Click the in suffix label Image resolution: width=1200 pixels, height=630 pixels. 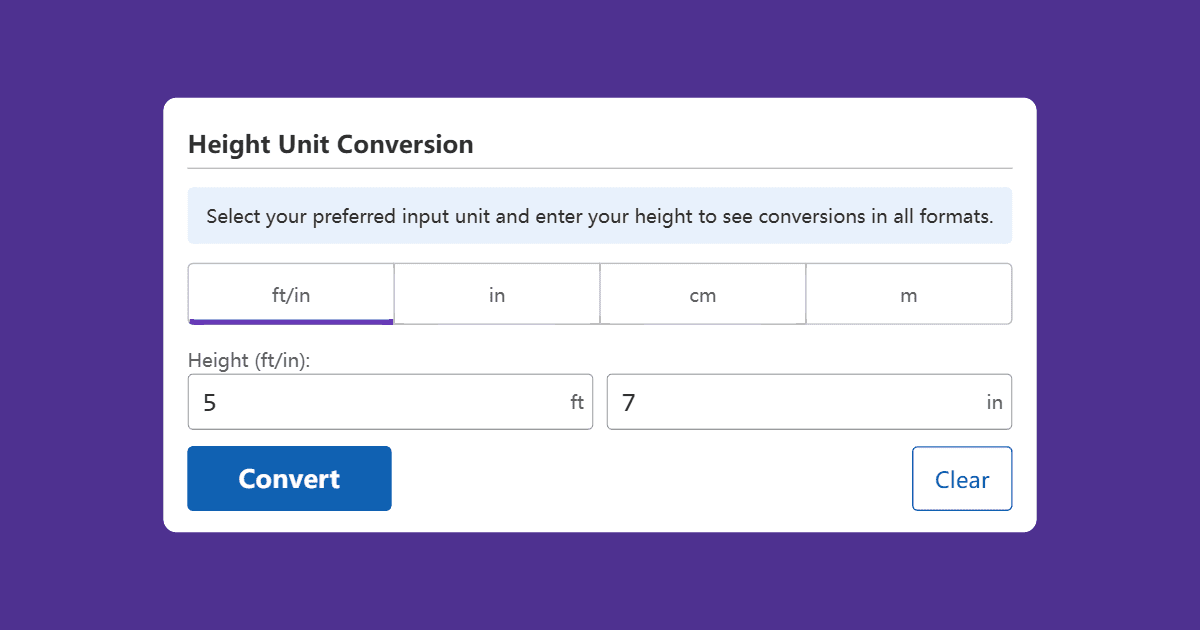point(994,401)
